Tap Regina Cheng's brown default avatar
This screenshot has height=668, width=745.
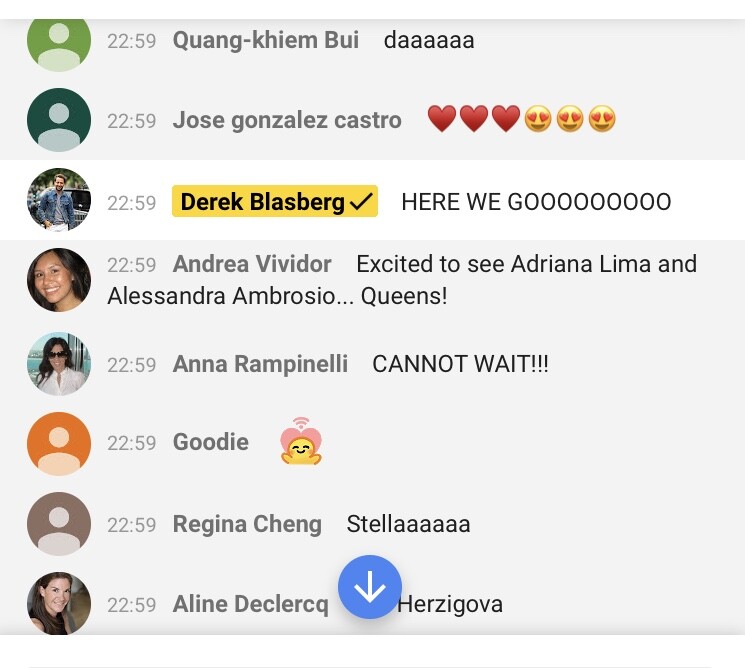click(59, 524)
